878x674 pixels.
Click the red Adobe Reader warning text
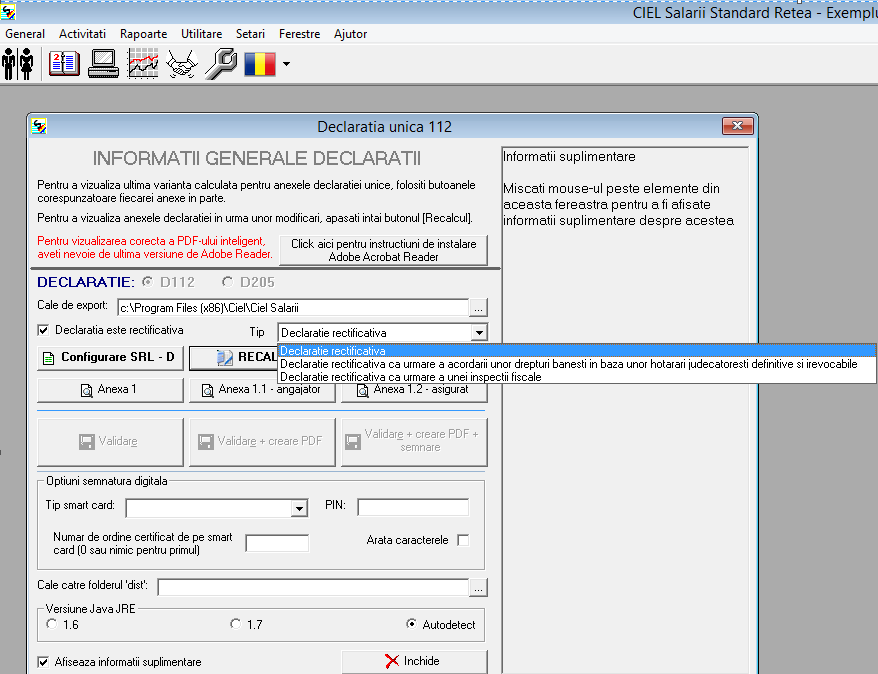click(155, 247)
